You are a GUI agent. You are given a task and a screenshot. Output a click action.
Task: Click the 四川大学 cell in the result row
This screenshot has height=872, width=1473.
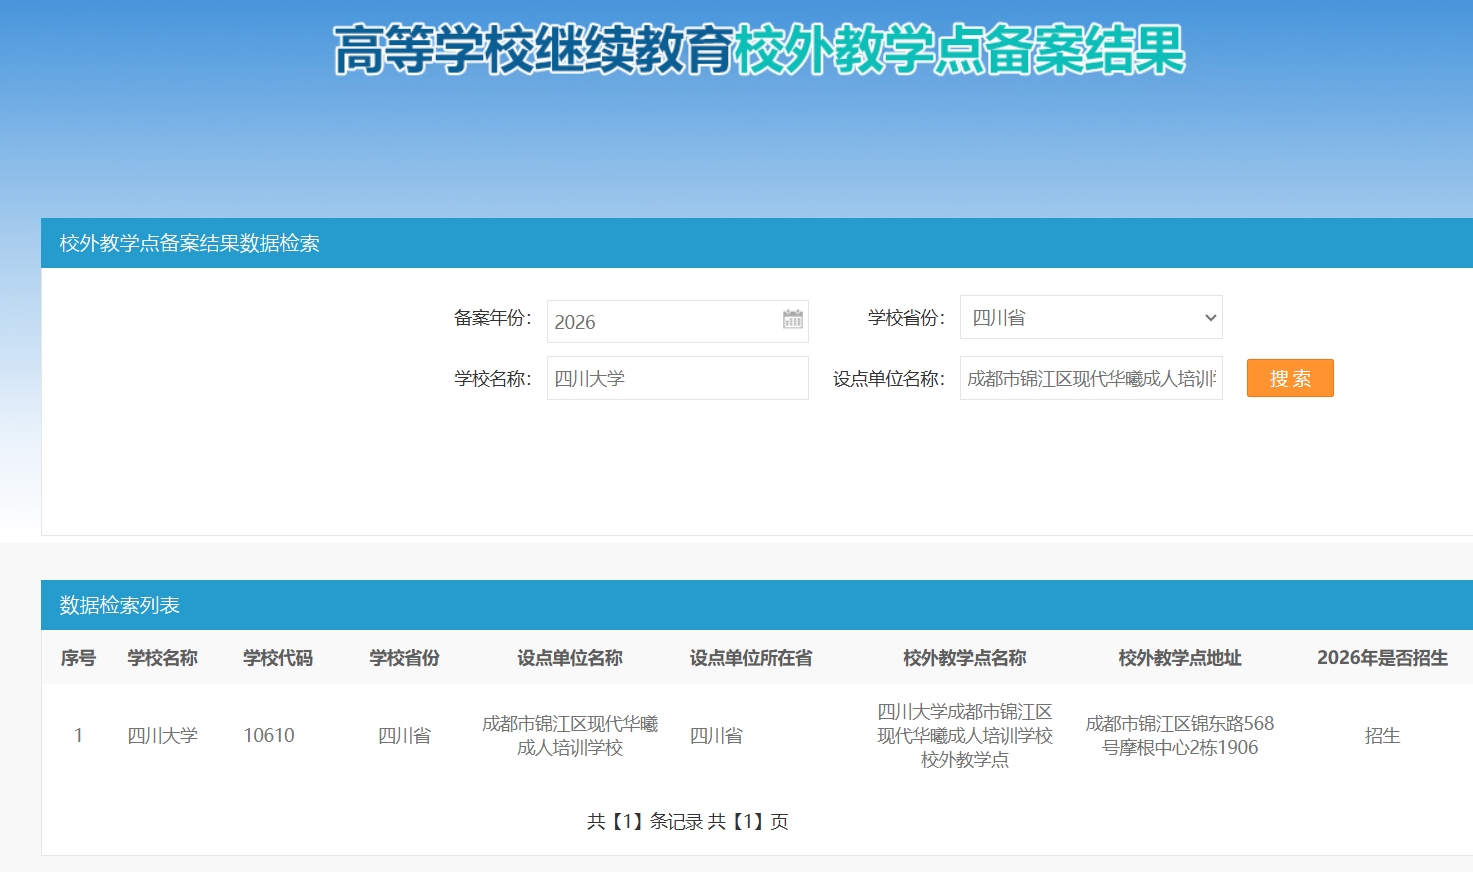coord(162,736)
